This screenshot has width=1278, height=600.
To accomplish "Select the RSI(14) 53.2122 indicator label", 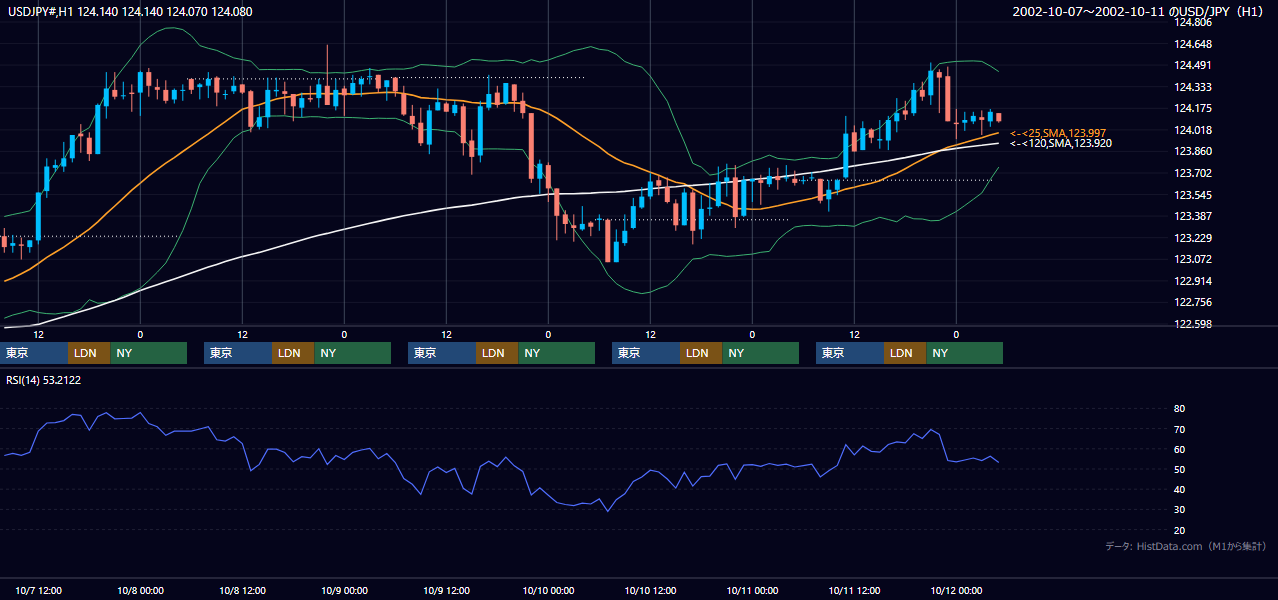I will pyautogui.click(x=44, y=380).
